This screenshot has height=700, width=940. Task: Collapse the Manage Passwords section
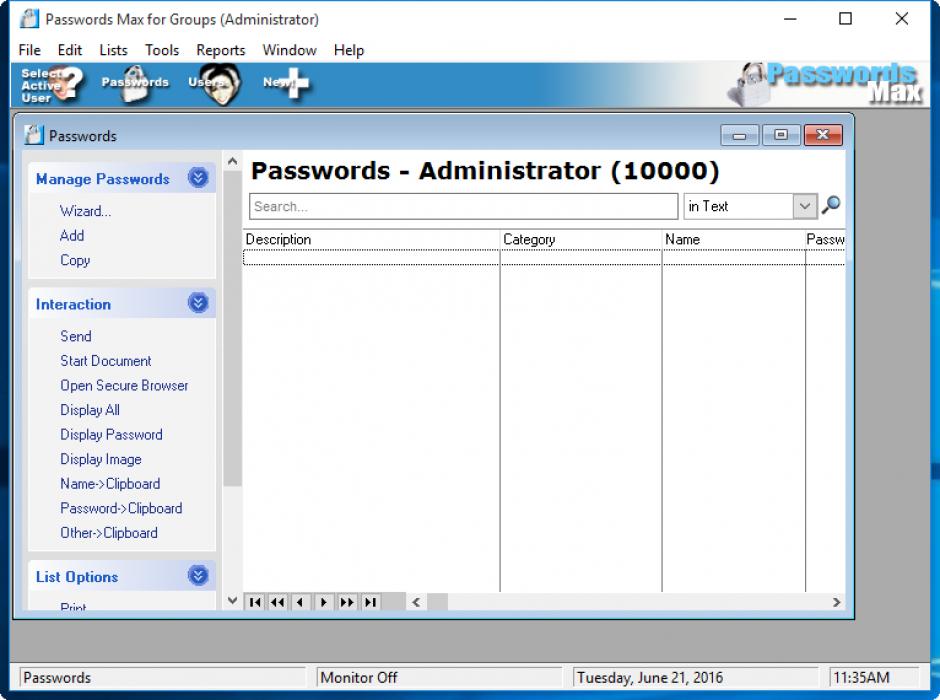coord(198,178)
